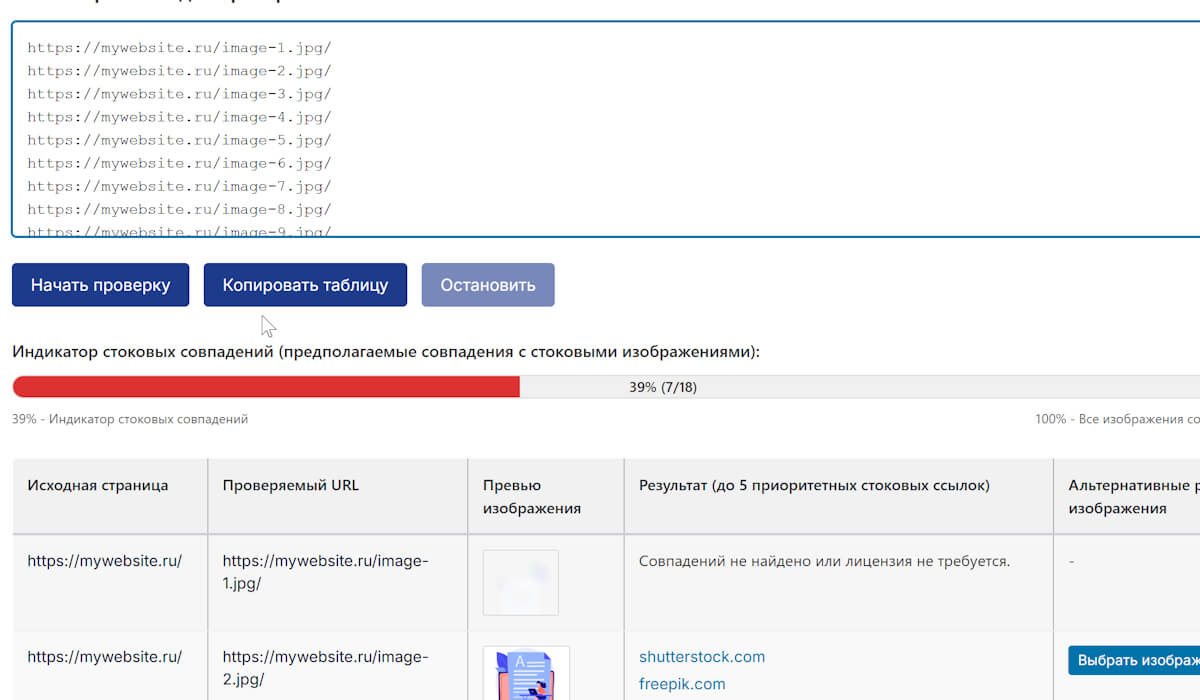
Task: Place cursor on image-1.jpg line in URL textarea
Action: (179, 48)
